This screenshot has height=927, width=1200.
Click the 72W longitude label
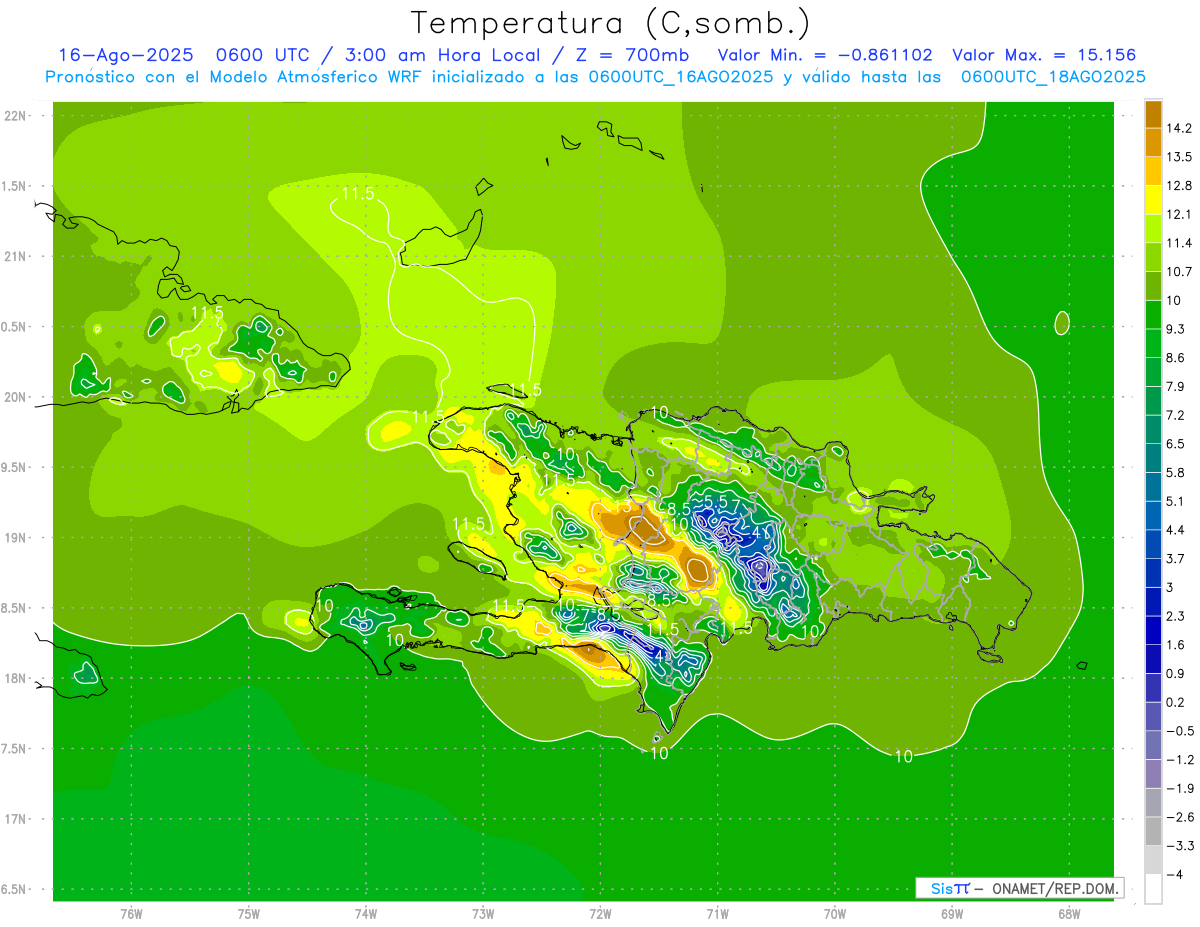[x=600, y=914]
